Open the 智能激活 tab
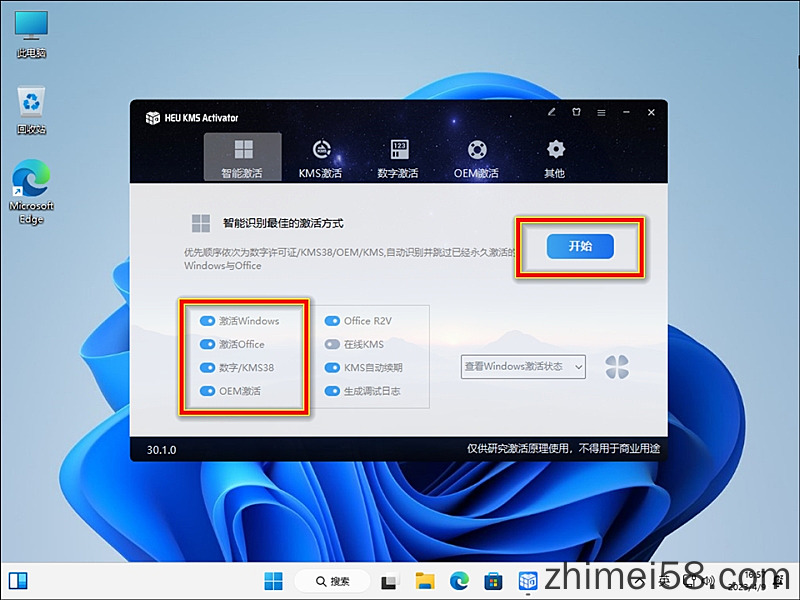 point(243,157)
